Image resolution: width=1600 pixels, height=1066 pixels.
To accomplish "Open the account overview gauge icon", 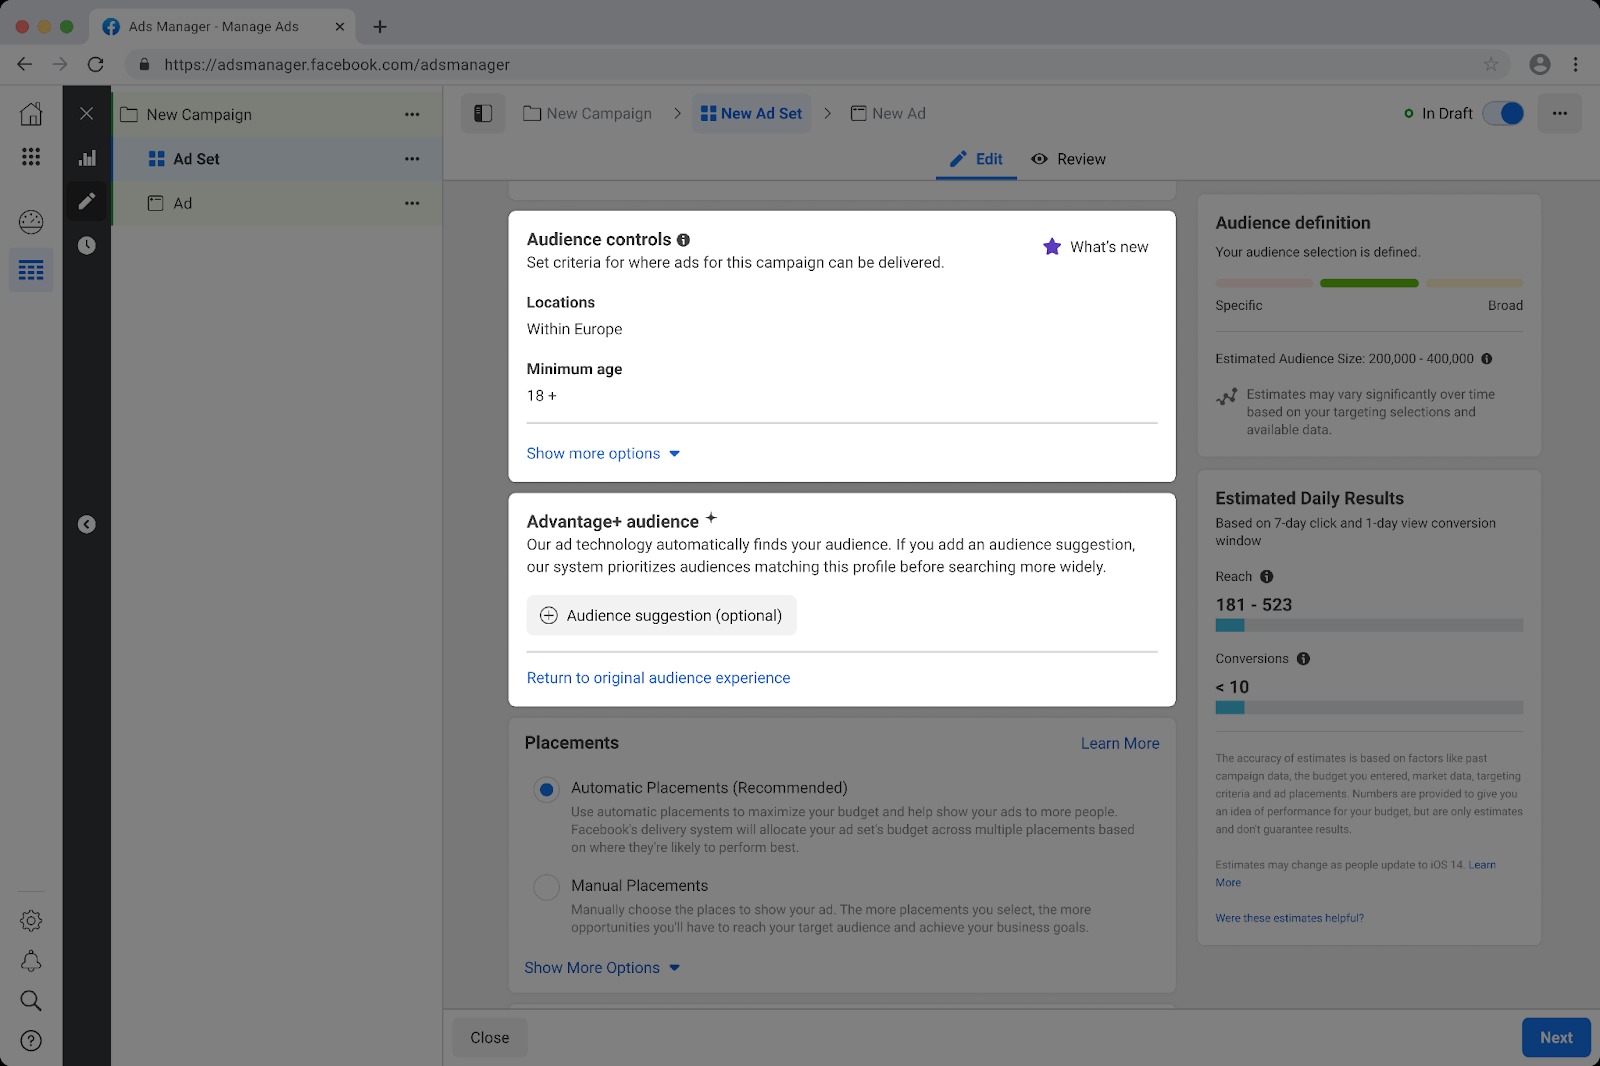I will (x=31, y=222).
